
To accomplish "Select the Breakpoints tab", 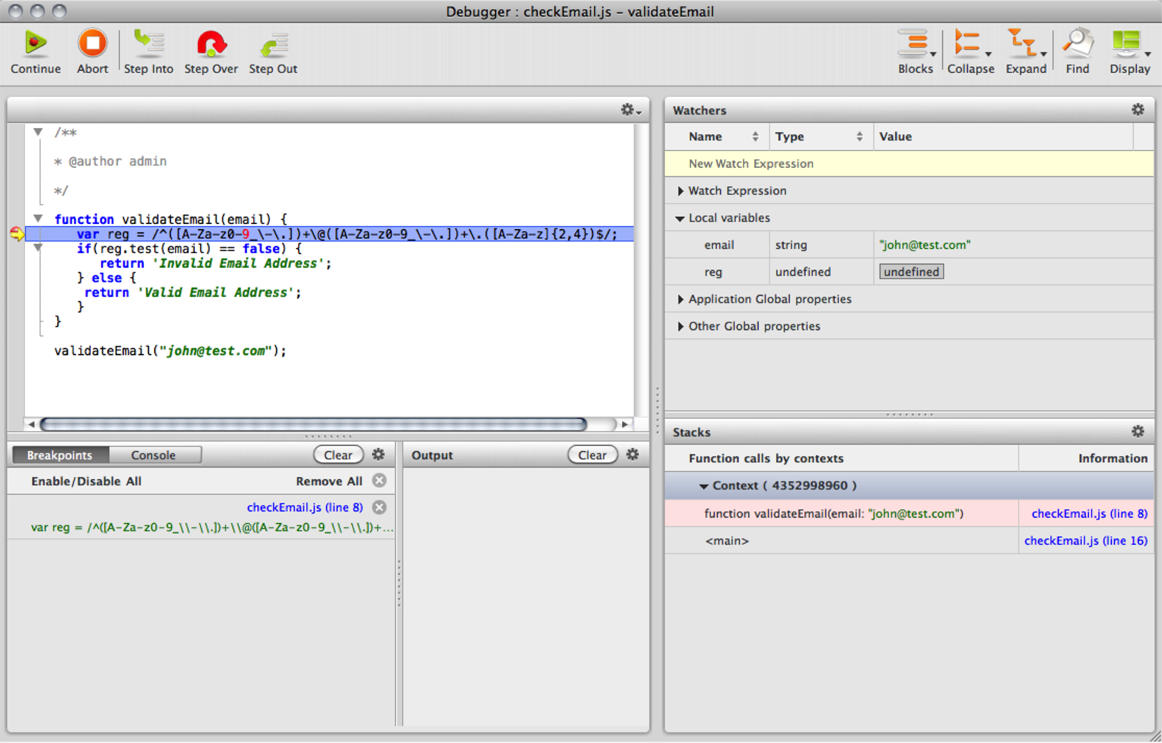I will point(59,455).
